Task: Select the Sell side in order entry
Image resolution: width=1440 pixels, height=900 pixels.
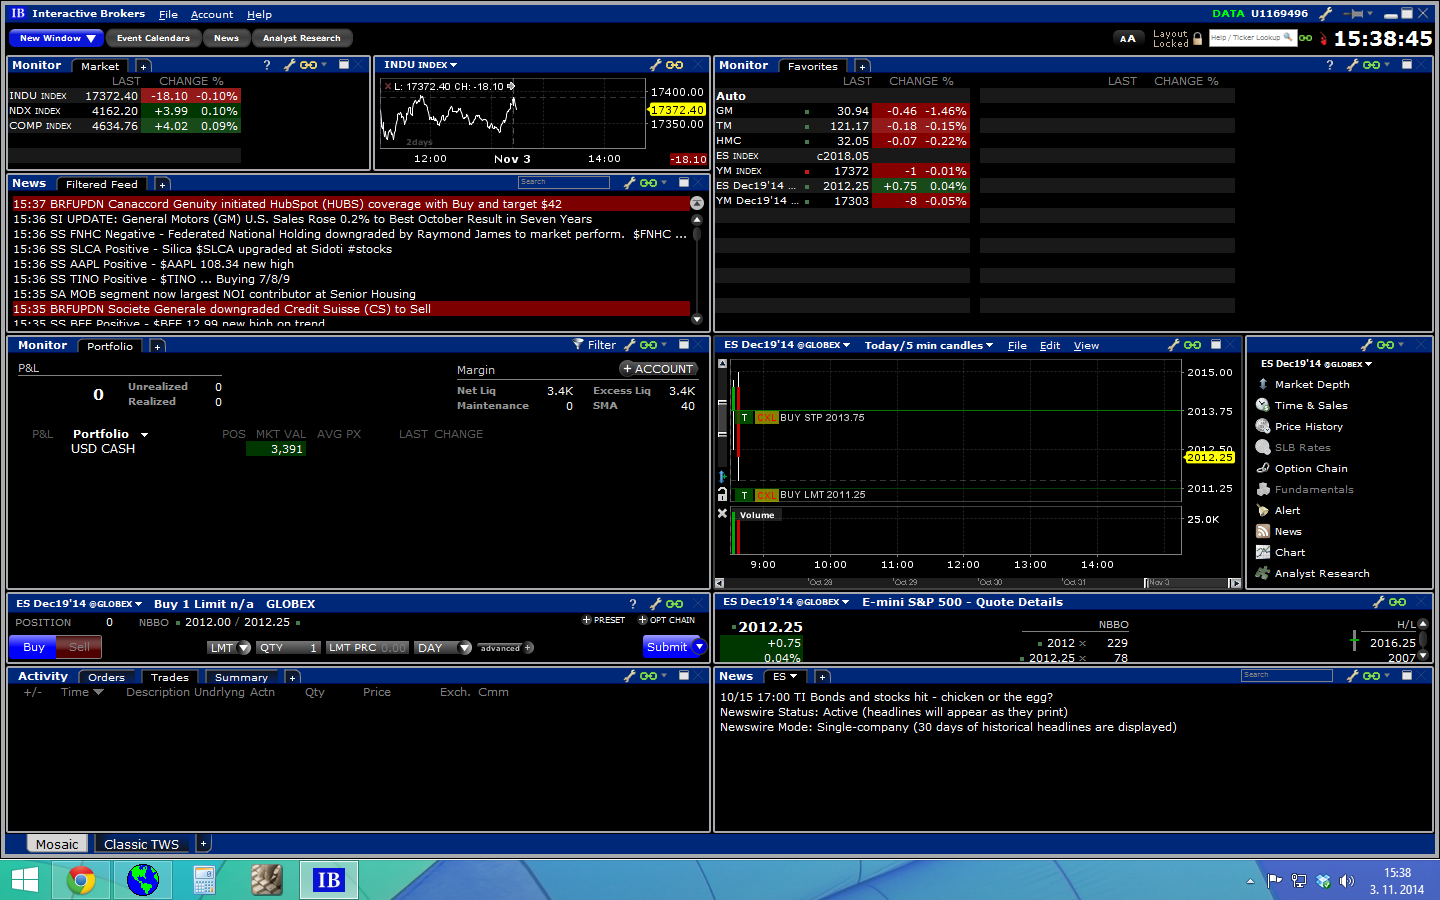Action: tap(80, 647)
